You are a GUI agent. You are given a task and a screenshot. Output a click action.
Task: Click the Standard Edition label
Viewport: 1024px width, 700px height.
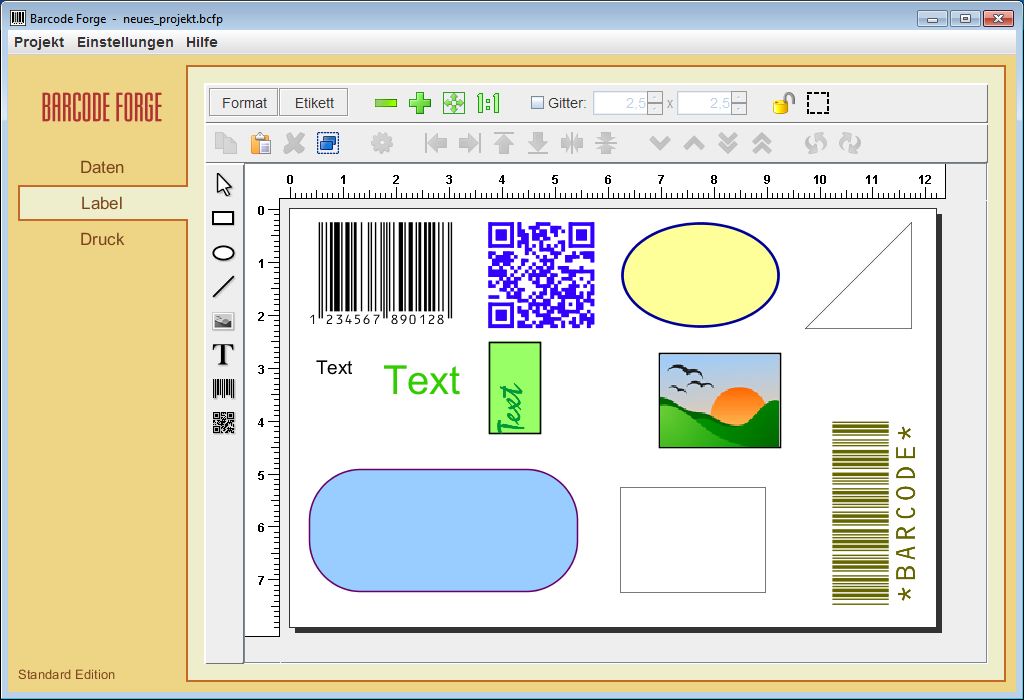(x=67, y=675)
